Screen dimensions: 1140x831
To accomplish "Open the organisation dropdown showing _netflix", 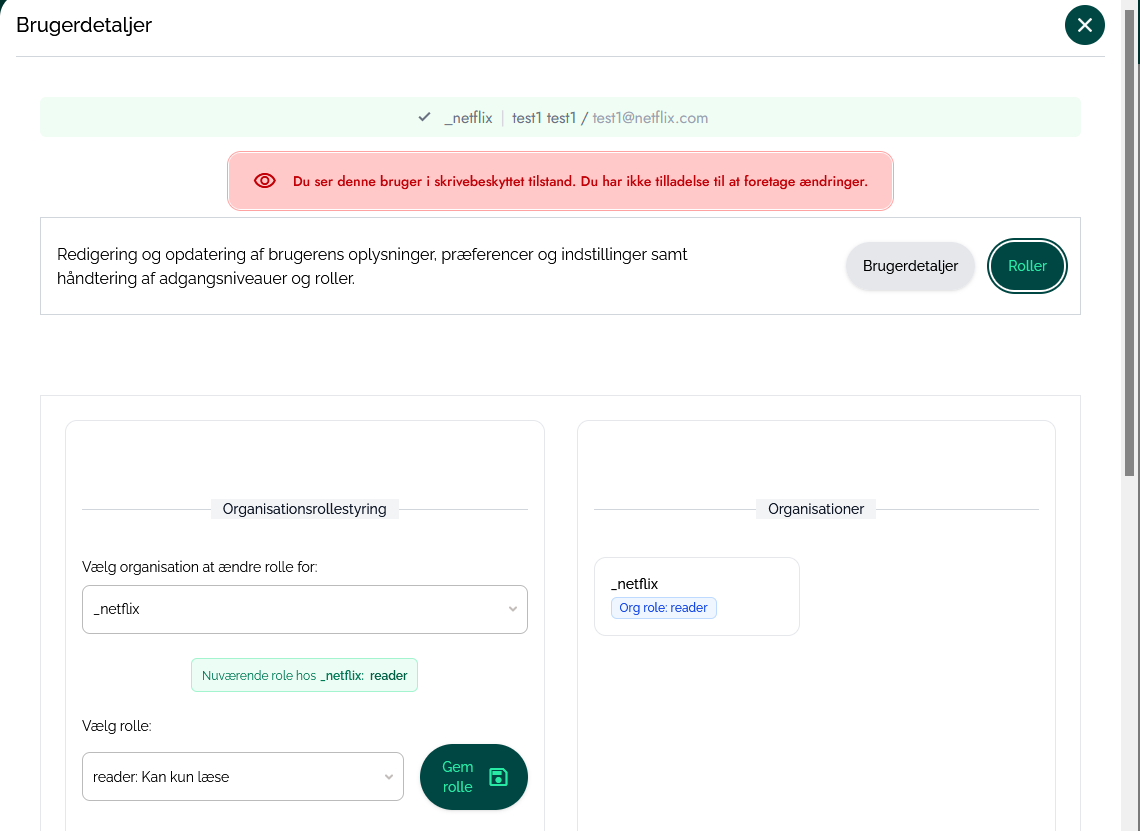I will click(x=305, y=609).
